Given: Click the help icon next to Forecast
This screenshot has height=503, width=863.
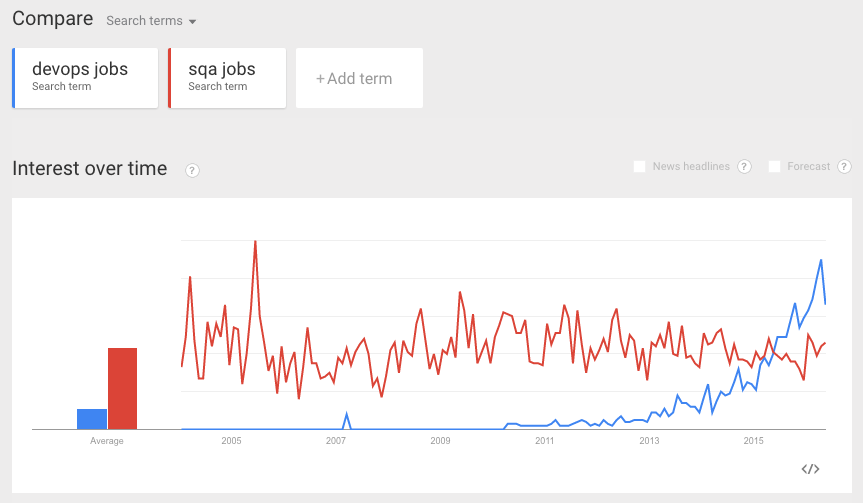Looking at the screenshot, I should (845, 166).
